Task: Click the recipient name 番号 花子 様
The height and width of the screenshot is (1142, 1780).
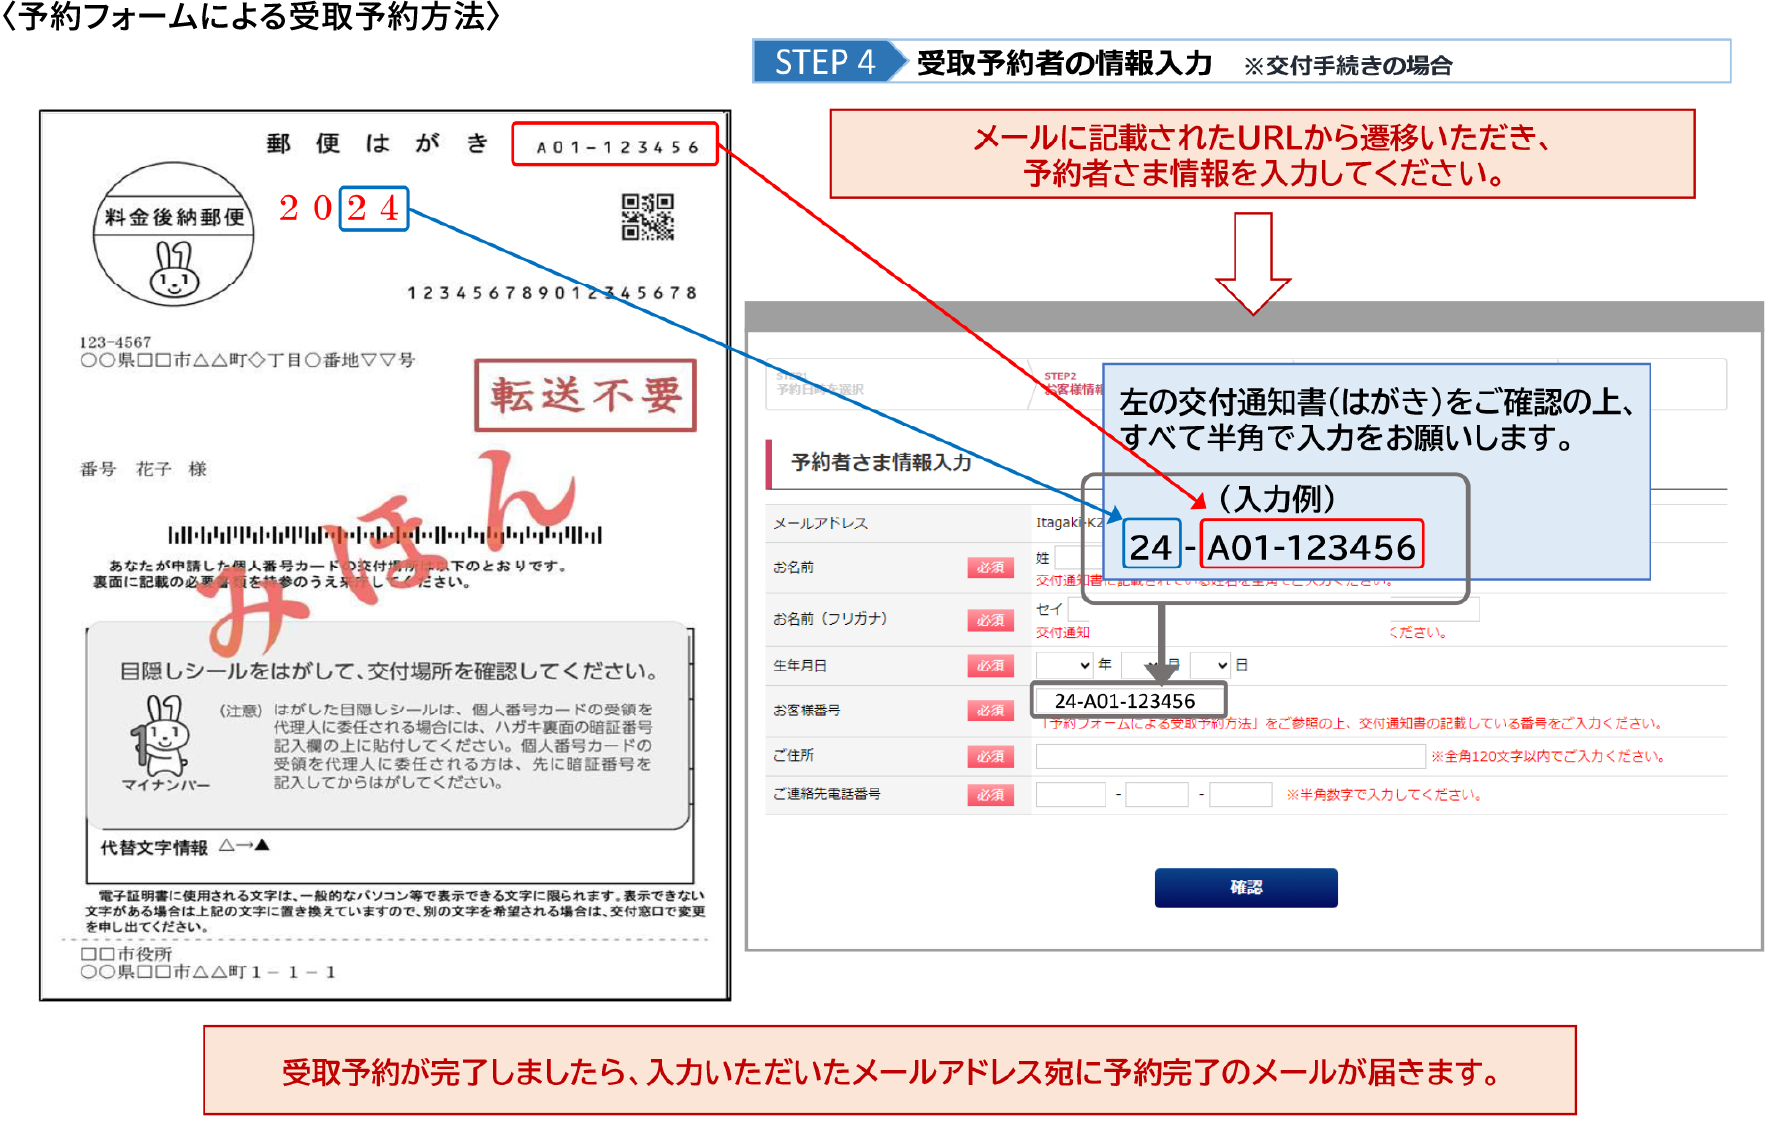Action: pos(143,469)
